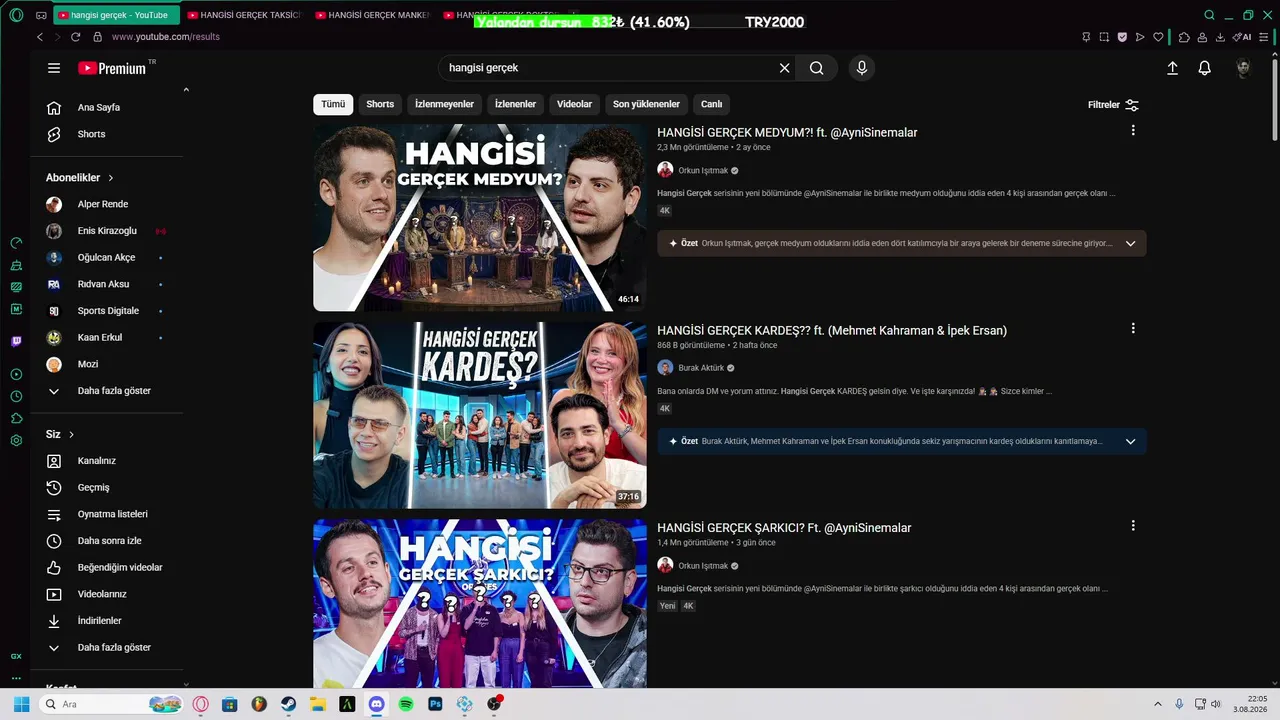This screenshot has height=720, width=1280.
Task: Open Twitch in the Opera GX sidebar
Action: pos(16,341)
